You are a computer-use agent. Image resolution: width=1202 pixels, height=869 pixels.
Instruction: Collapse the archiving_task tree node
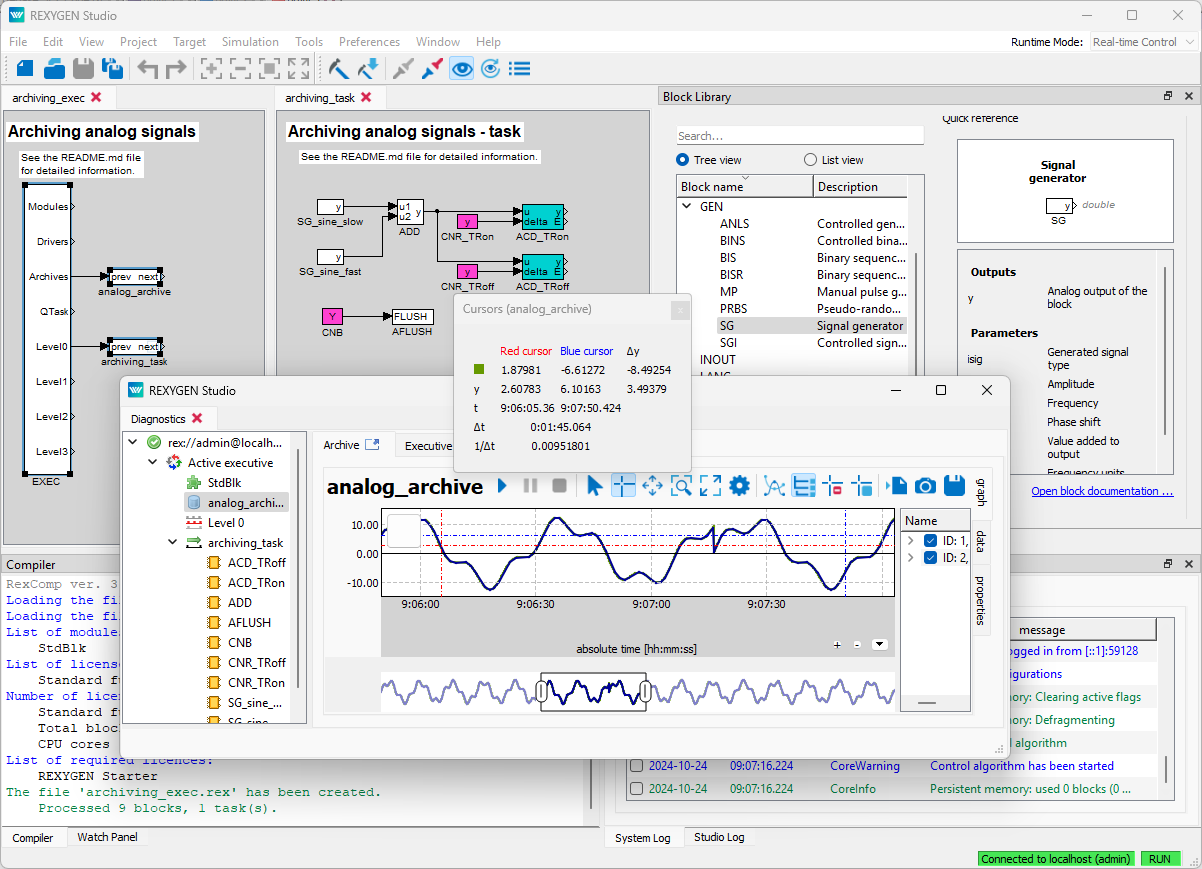[x=172, y=543]
